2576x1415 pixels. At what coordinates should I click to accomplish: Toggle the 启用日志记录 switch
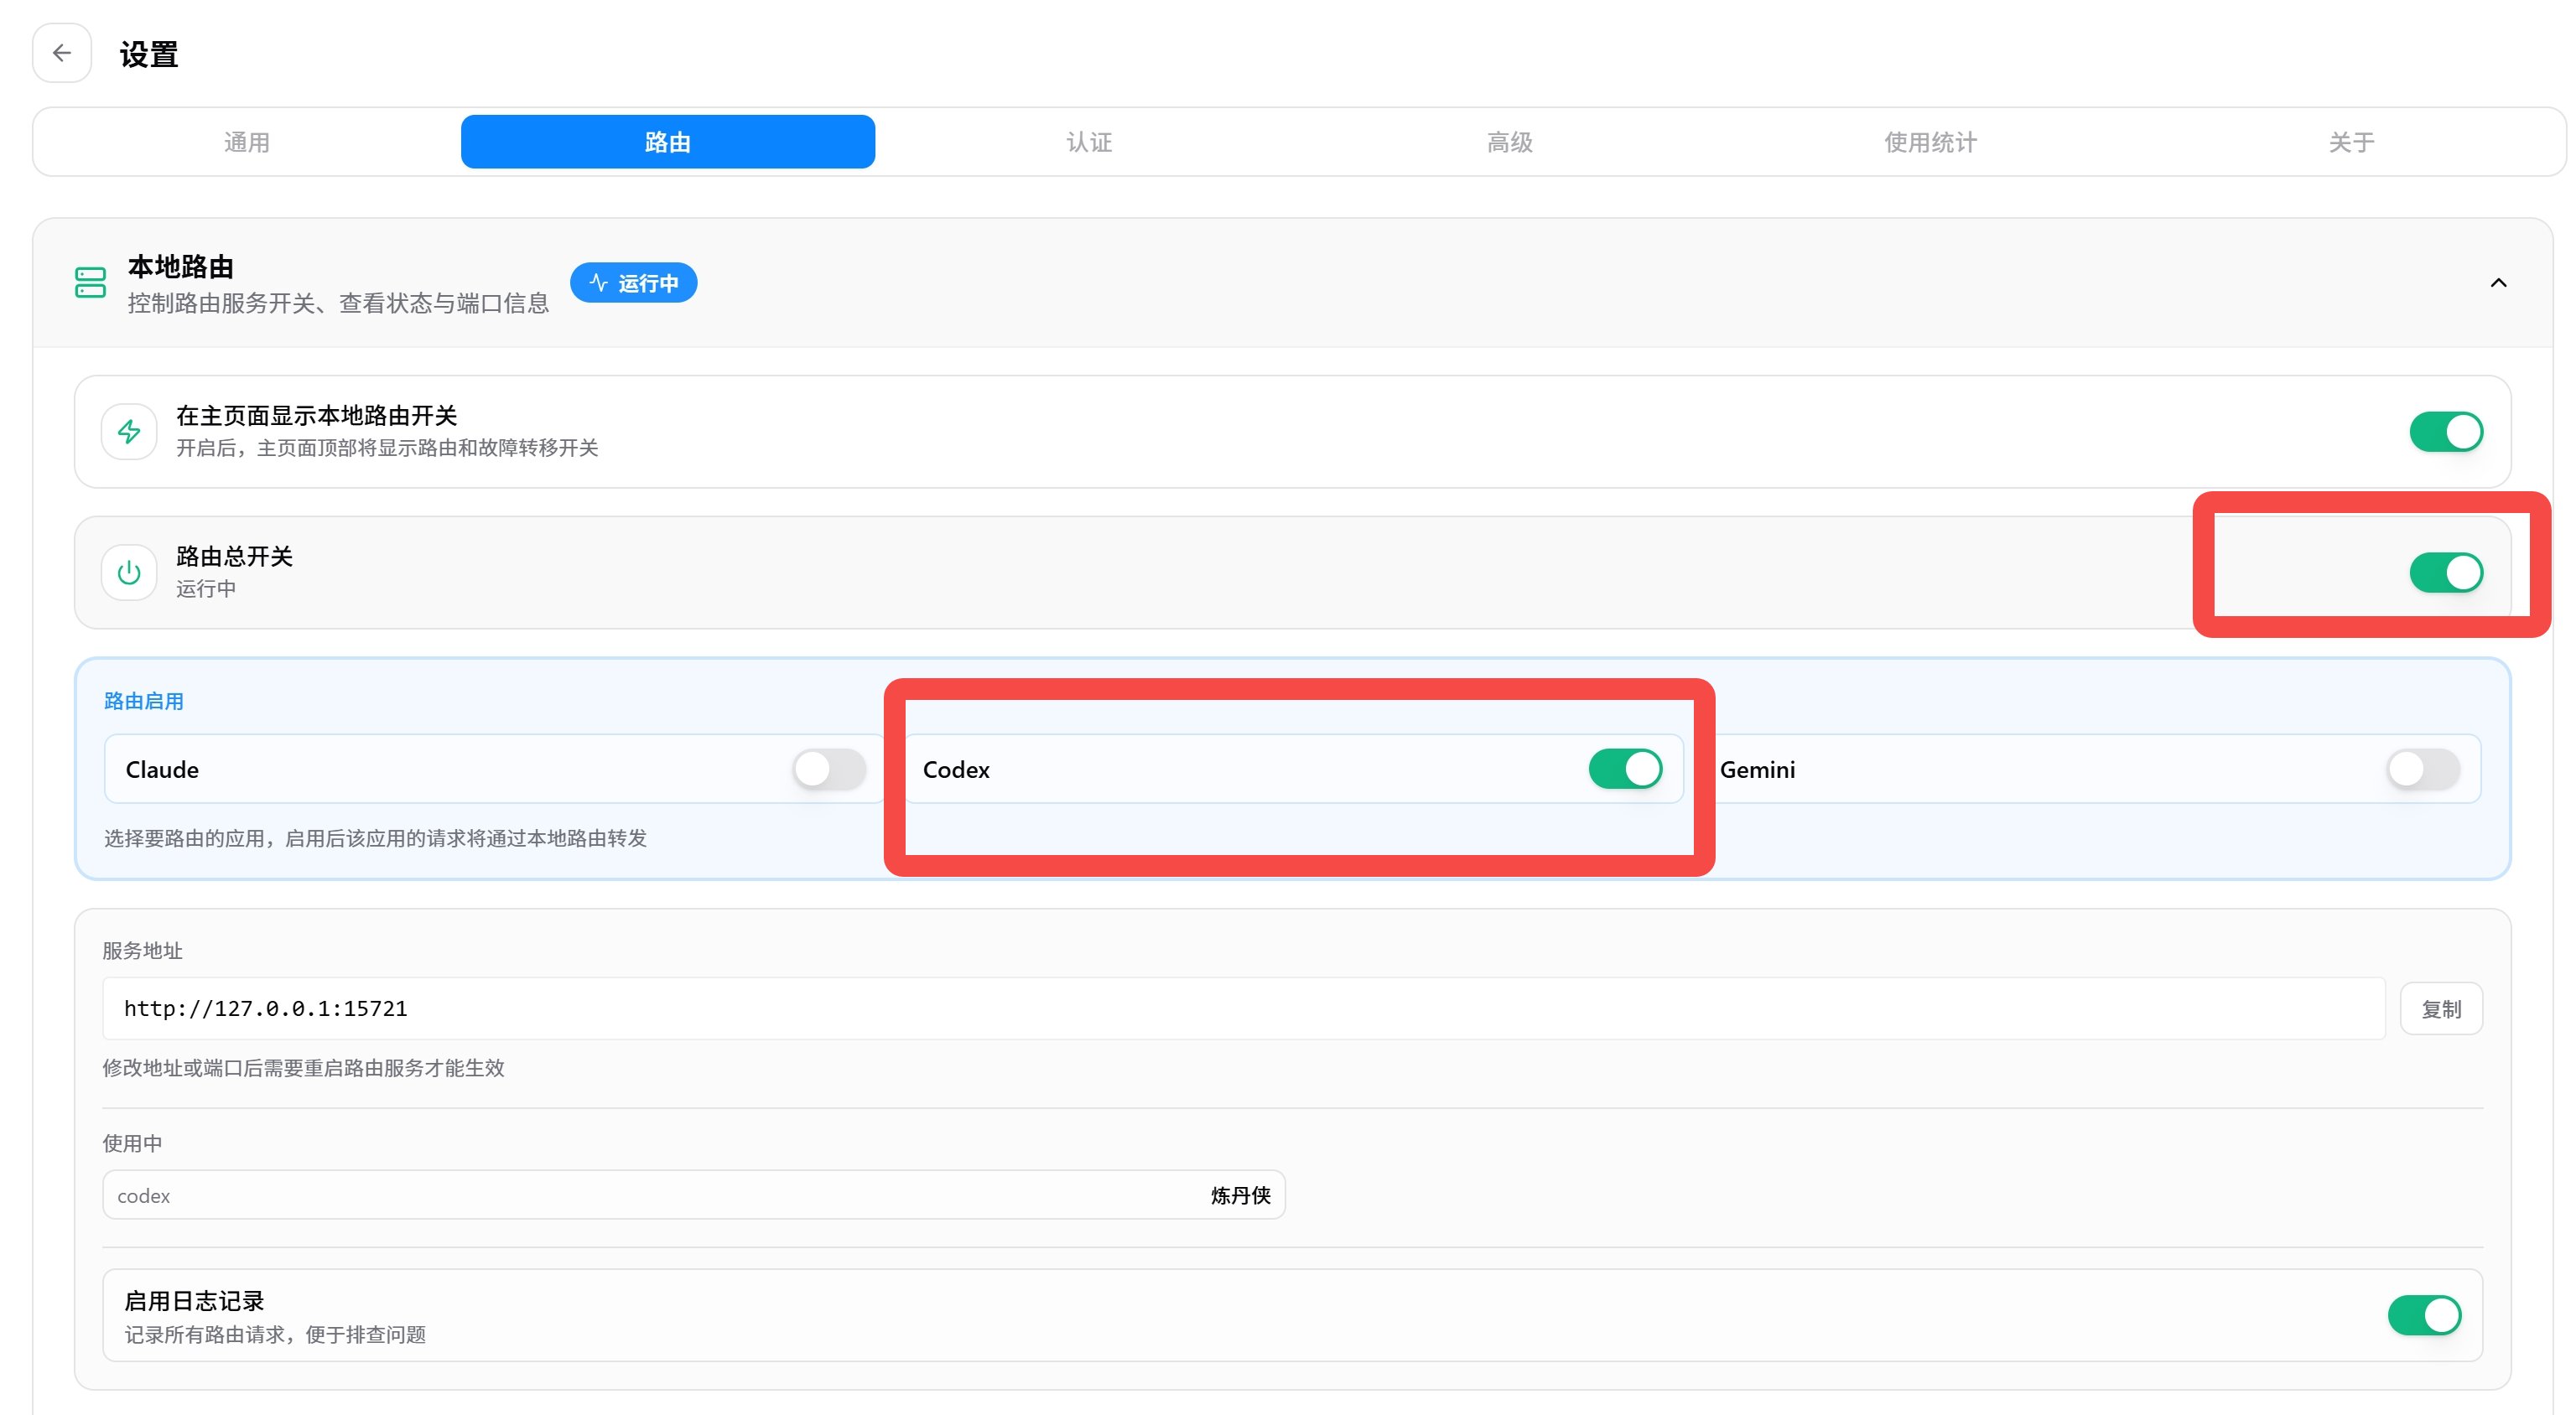(x=2424, y=1315)
